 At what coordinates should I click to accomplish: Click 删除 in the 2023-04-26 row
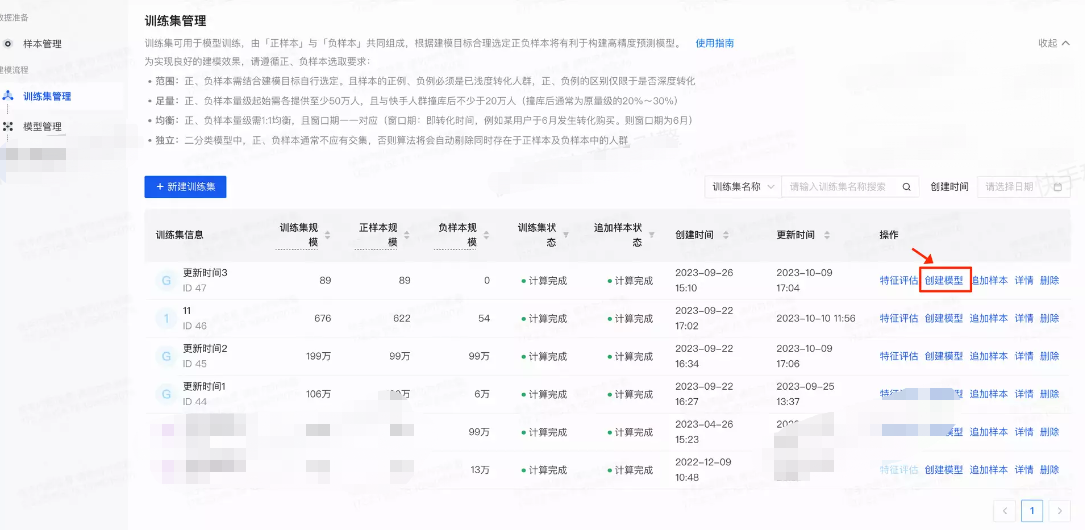click(x=1050, y=432)
